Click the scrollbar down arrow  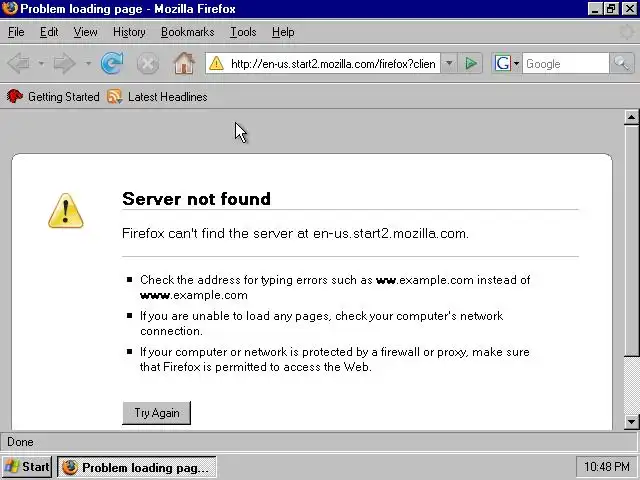(x=631, y=422)
